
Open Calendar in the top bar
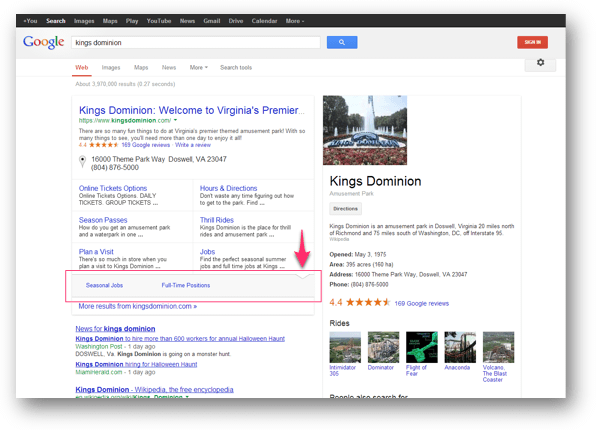coord(265,21)
